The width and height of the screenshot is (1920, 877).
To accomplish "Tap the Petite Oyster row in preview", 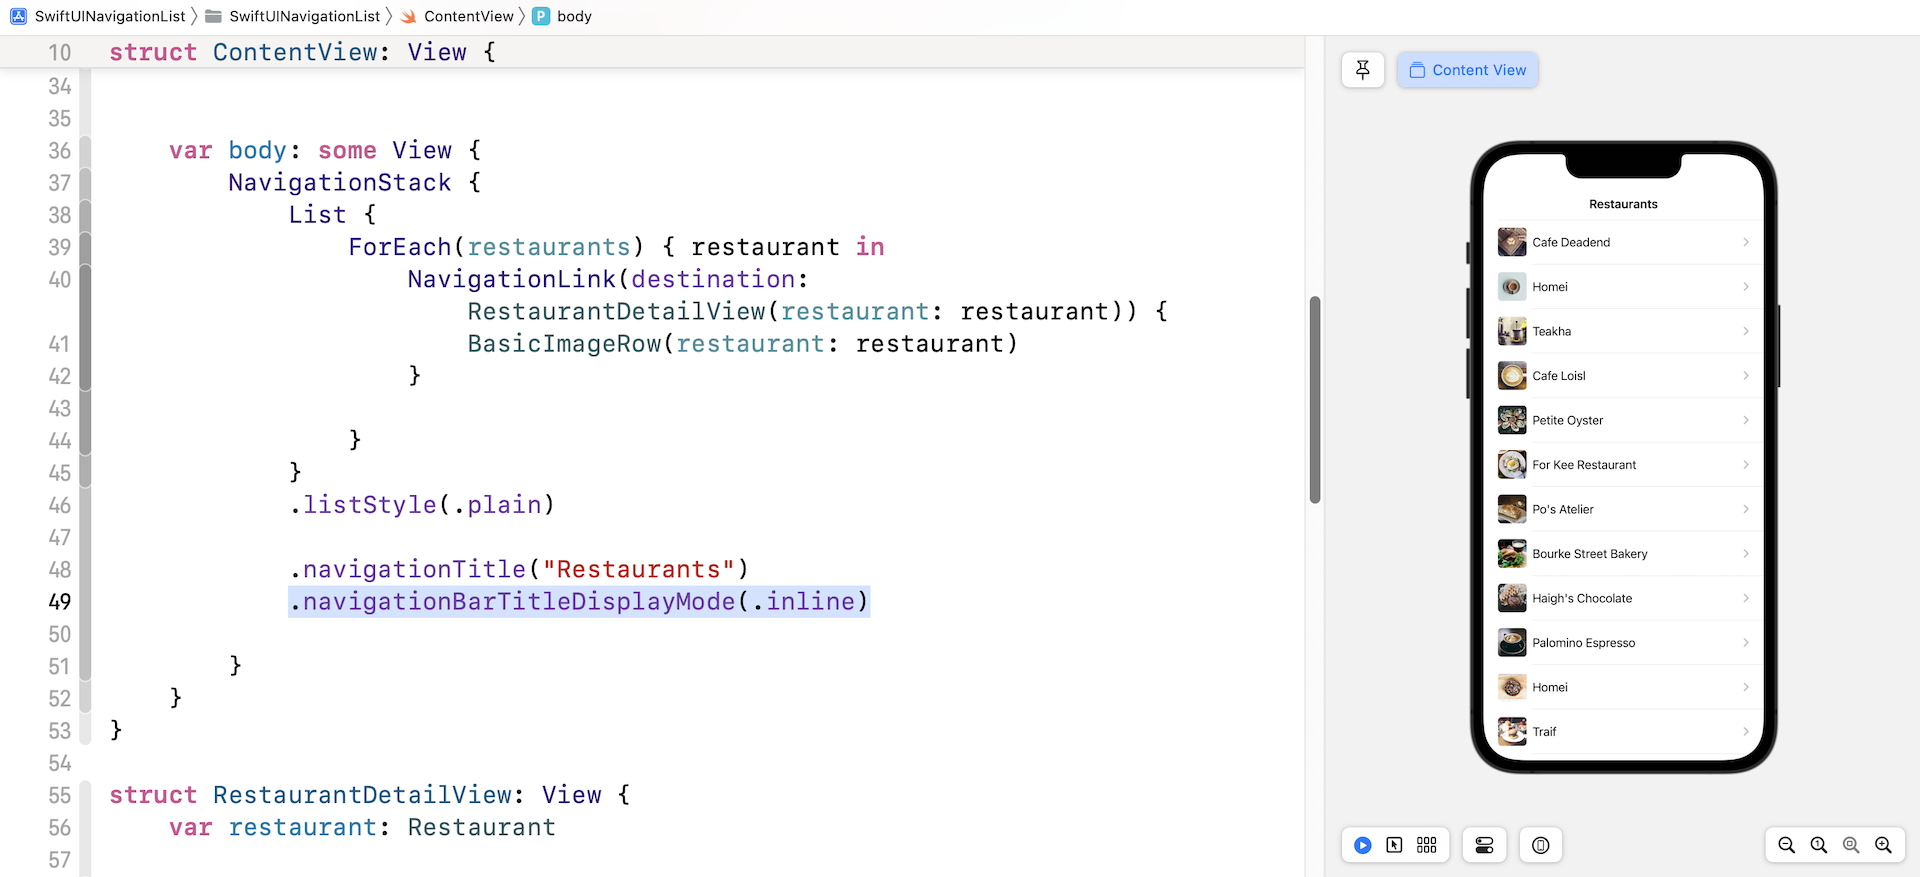I will coord(1622,420).
